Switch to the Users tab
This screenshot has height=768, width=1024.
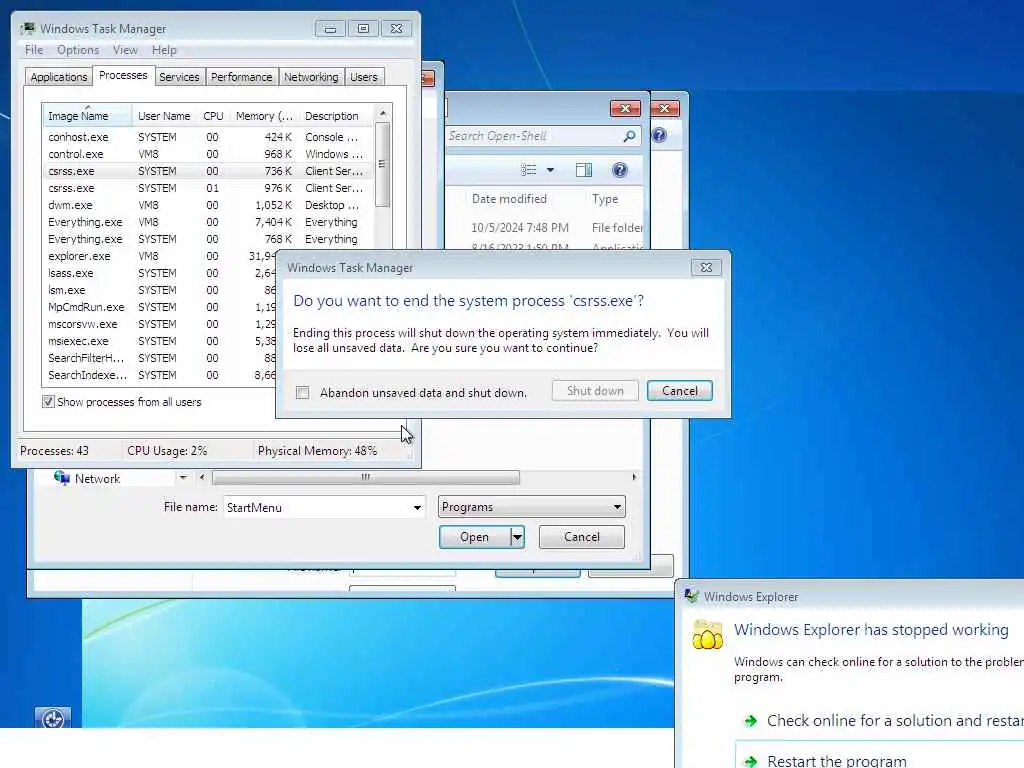[364, 77]
